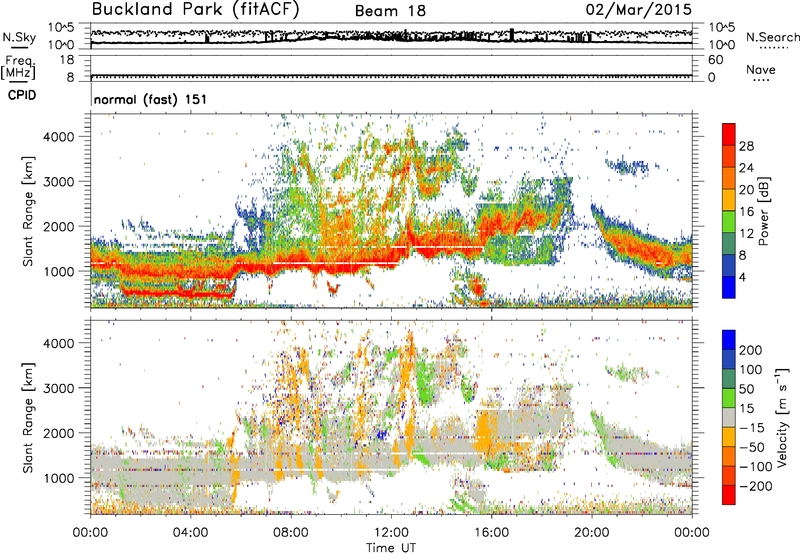This screenshot has width=800, height=554.
Task: Pick the top blue segment of the velocity colorbar
Action: tap(729, 340)
